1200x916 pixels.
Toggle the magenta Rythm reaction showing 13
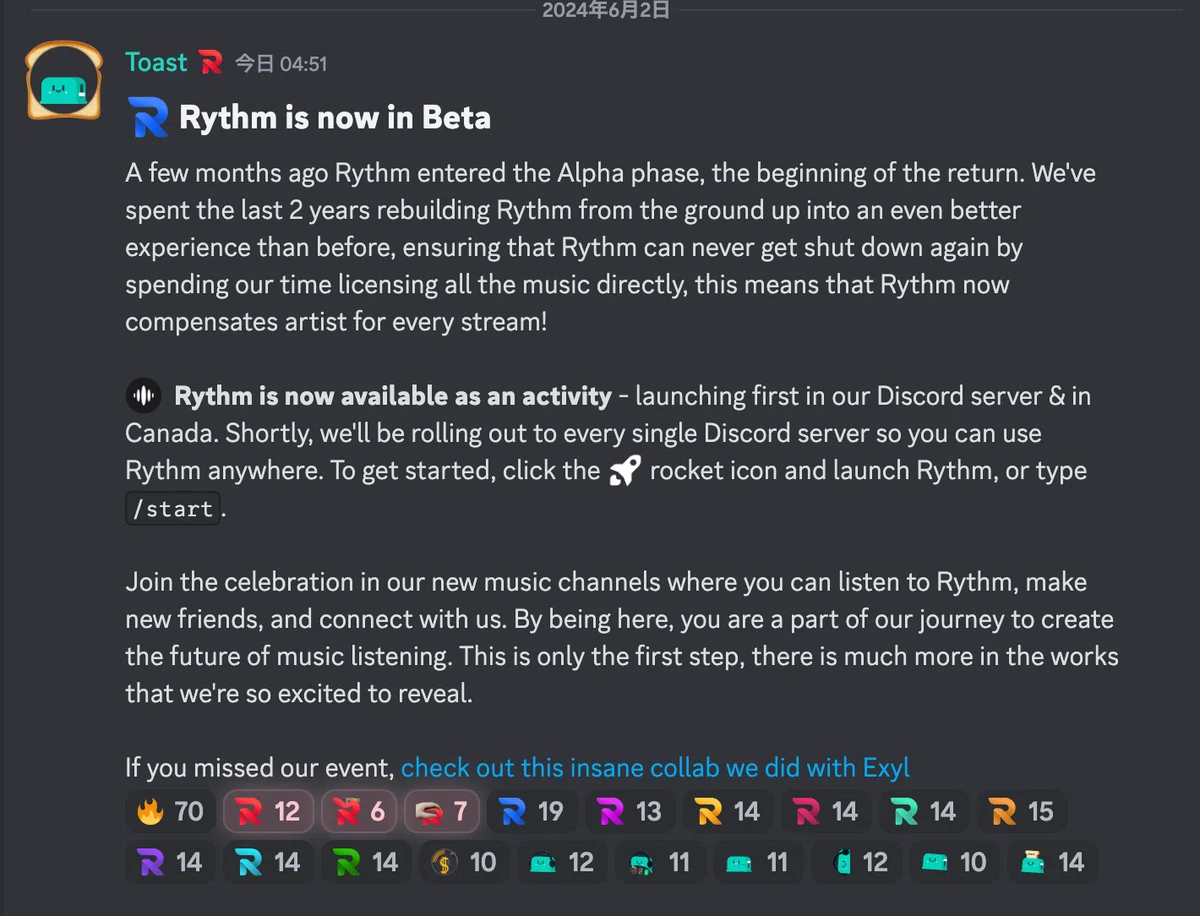[630, 811]
